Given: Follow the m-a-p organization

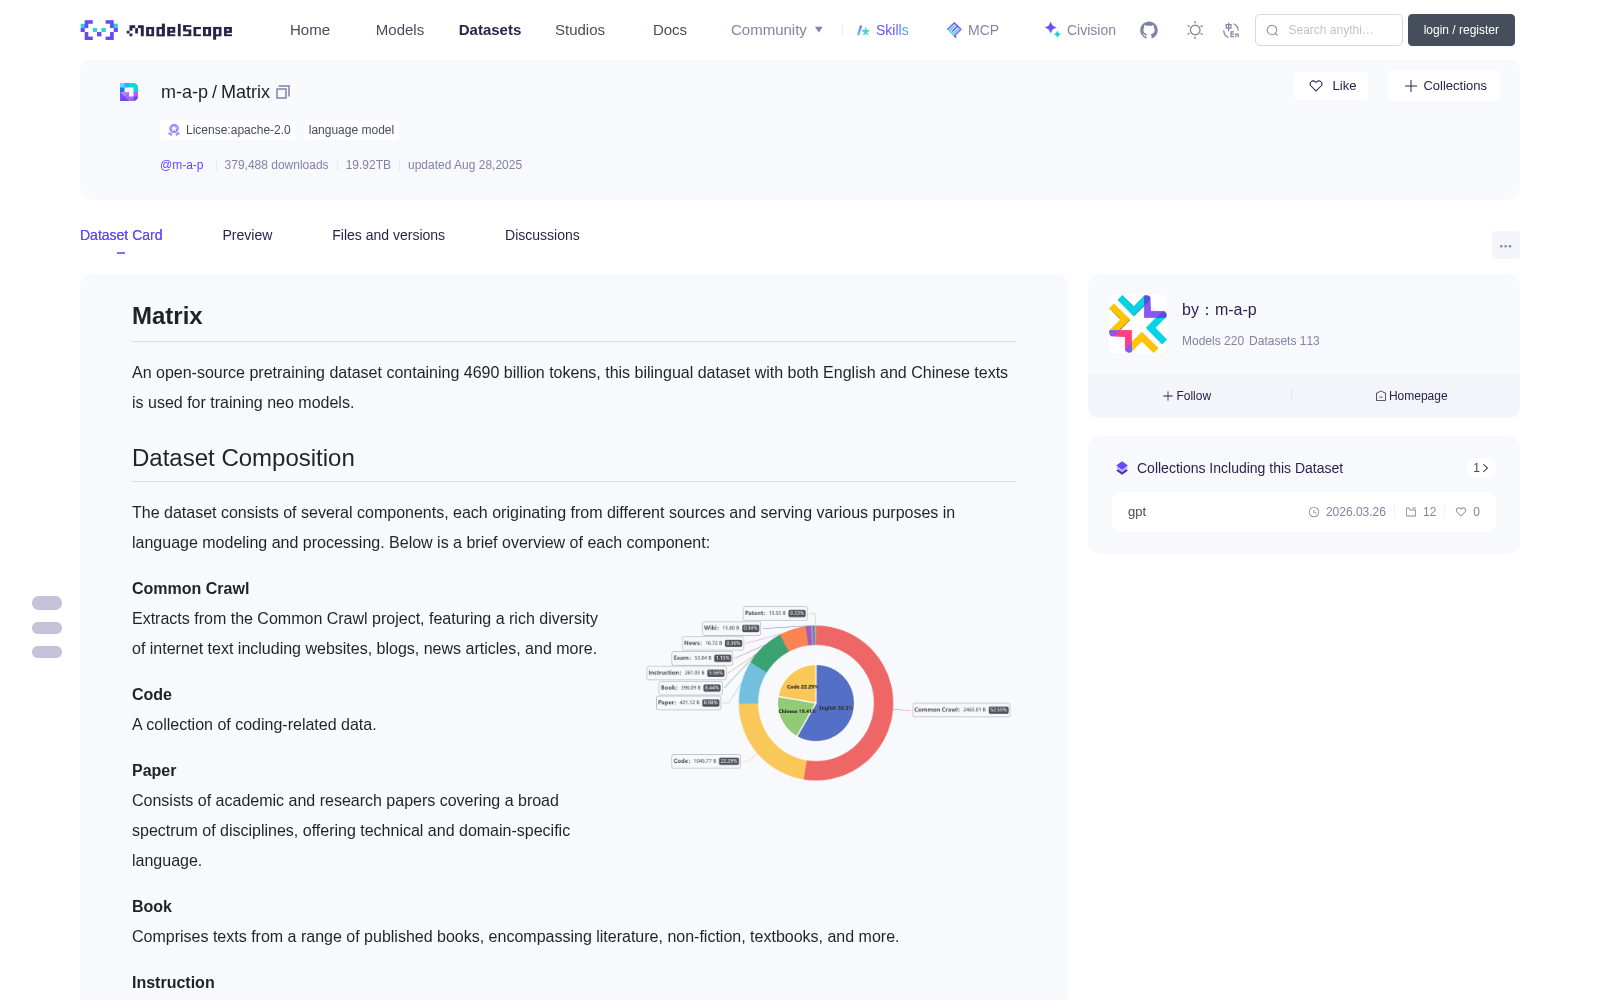Looking at the screenshot, I should [x=1187, y=396].
